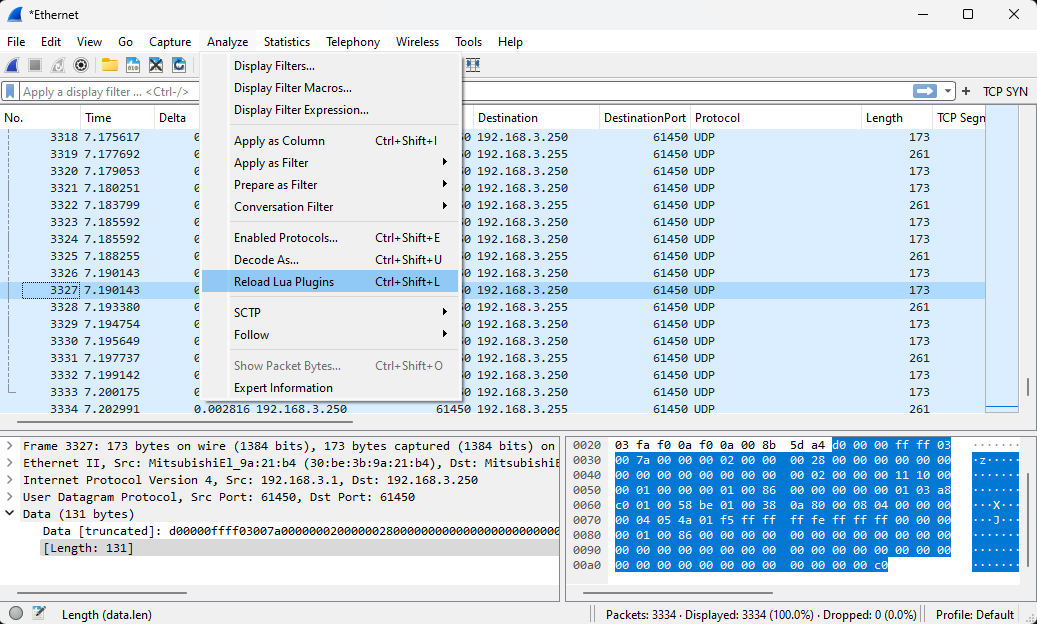The width and height of the screenshot is (1037, 624).
Task: Click the display filter bookmark icon
Action: click(10, 91)
